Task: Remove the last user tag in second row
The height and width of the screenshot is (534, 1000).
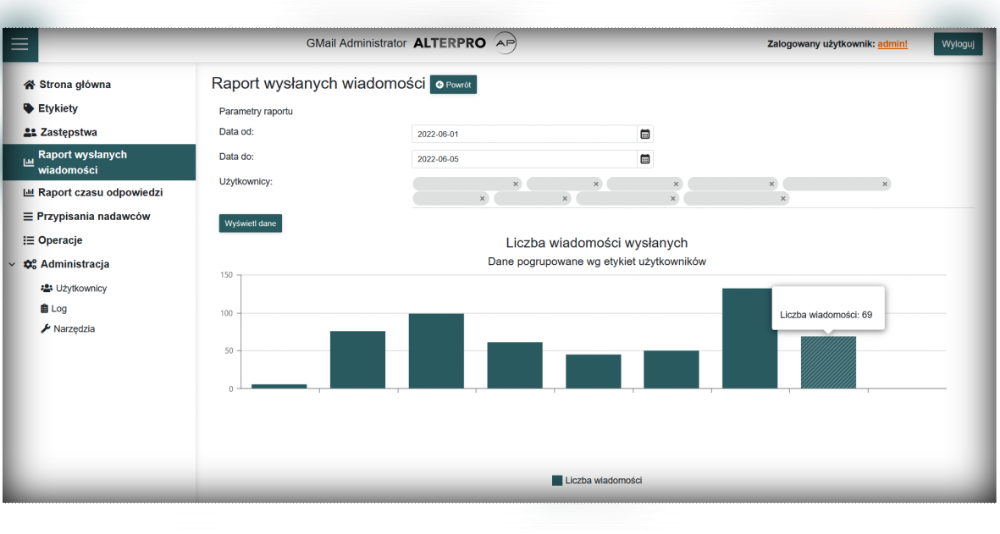Action: [783, 199]
